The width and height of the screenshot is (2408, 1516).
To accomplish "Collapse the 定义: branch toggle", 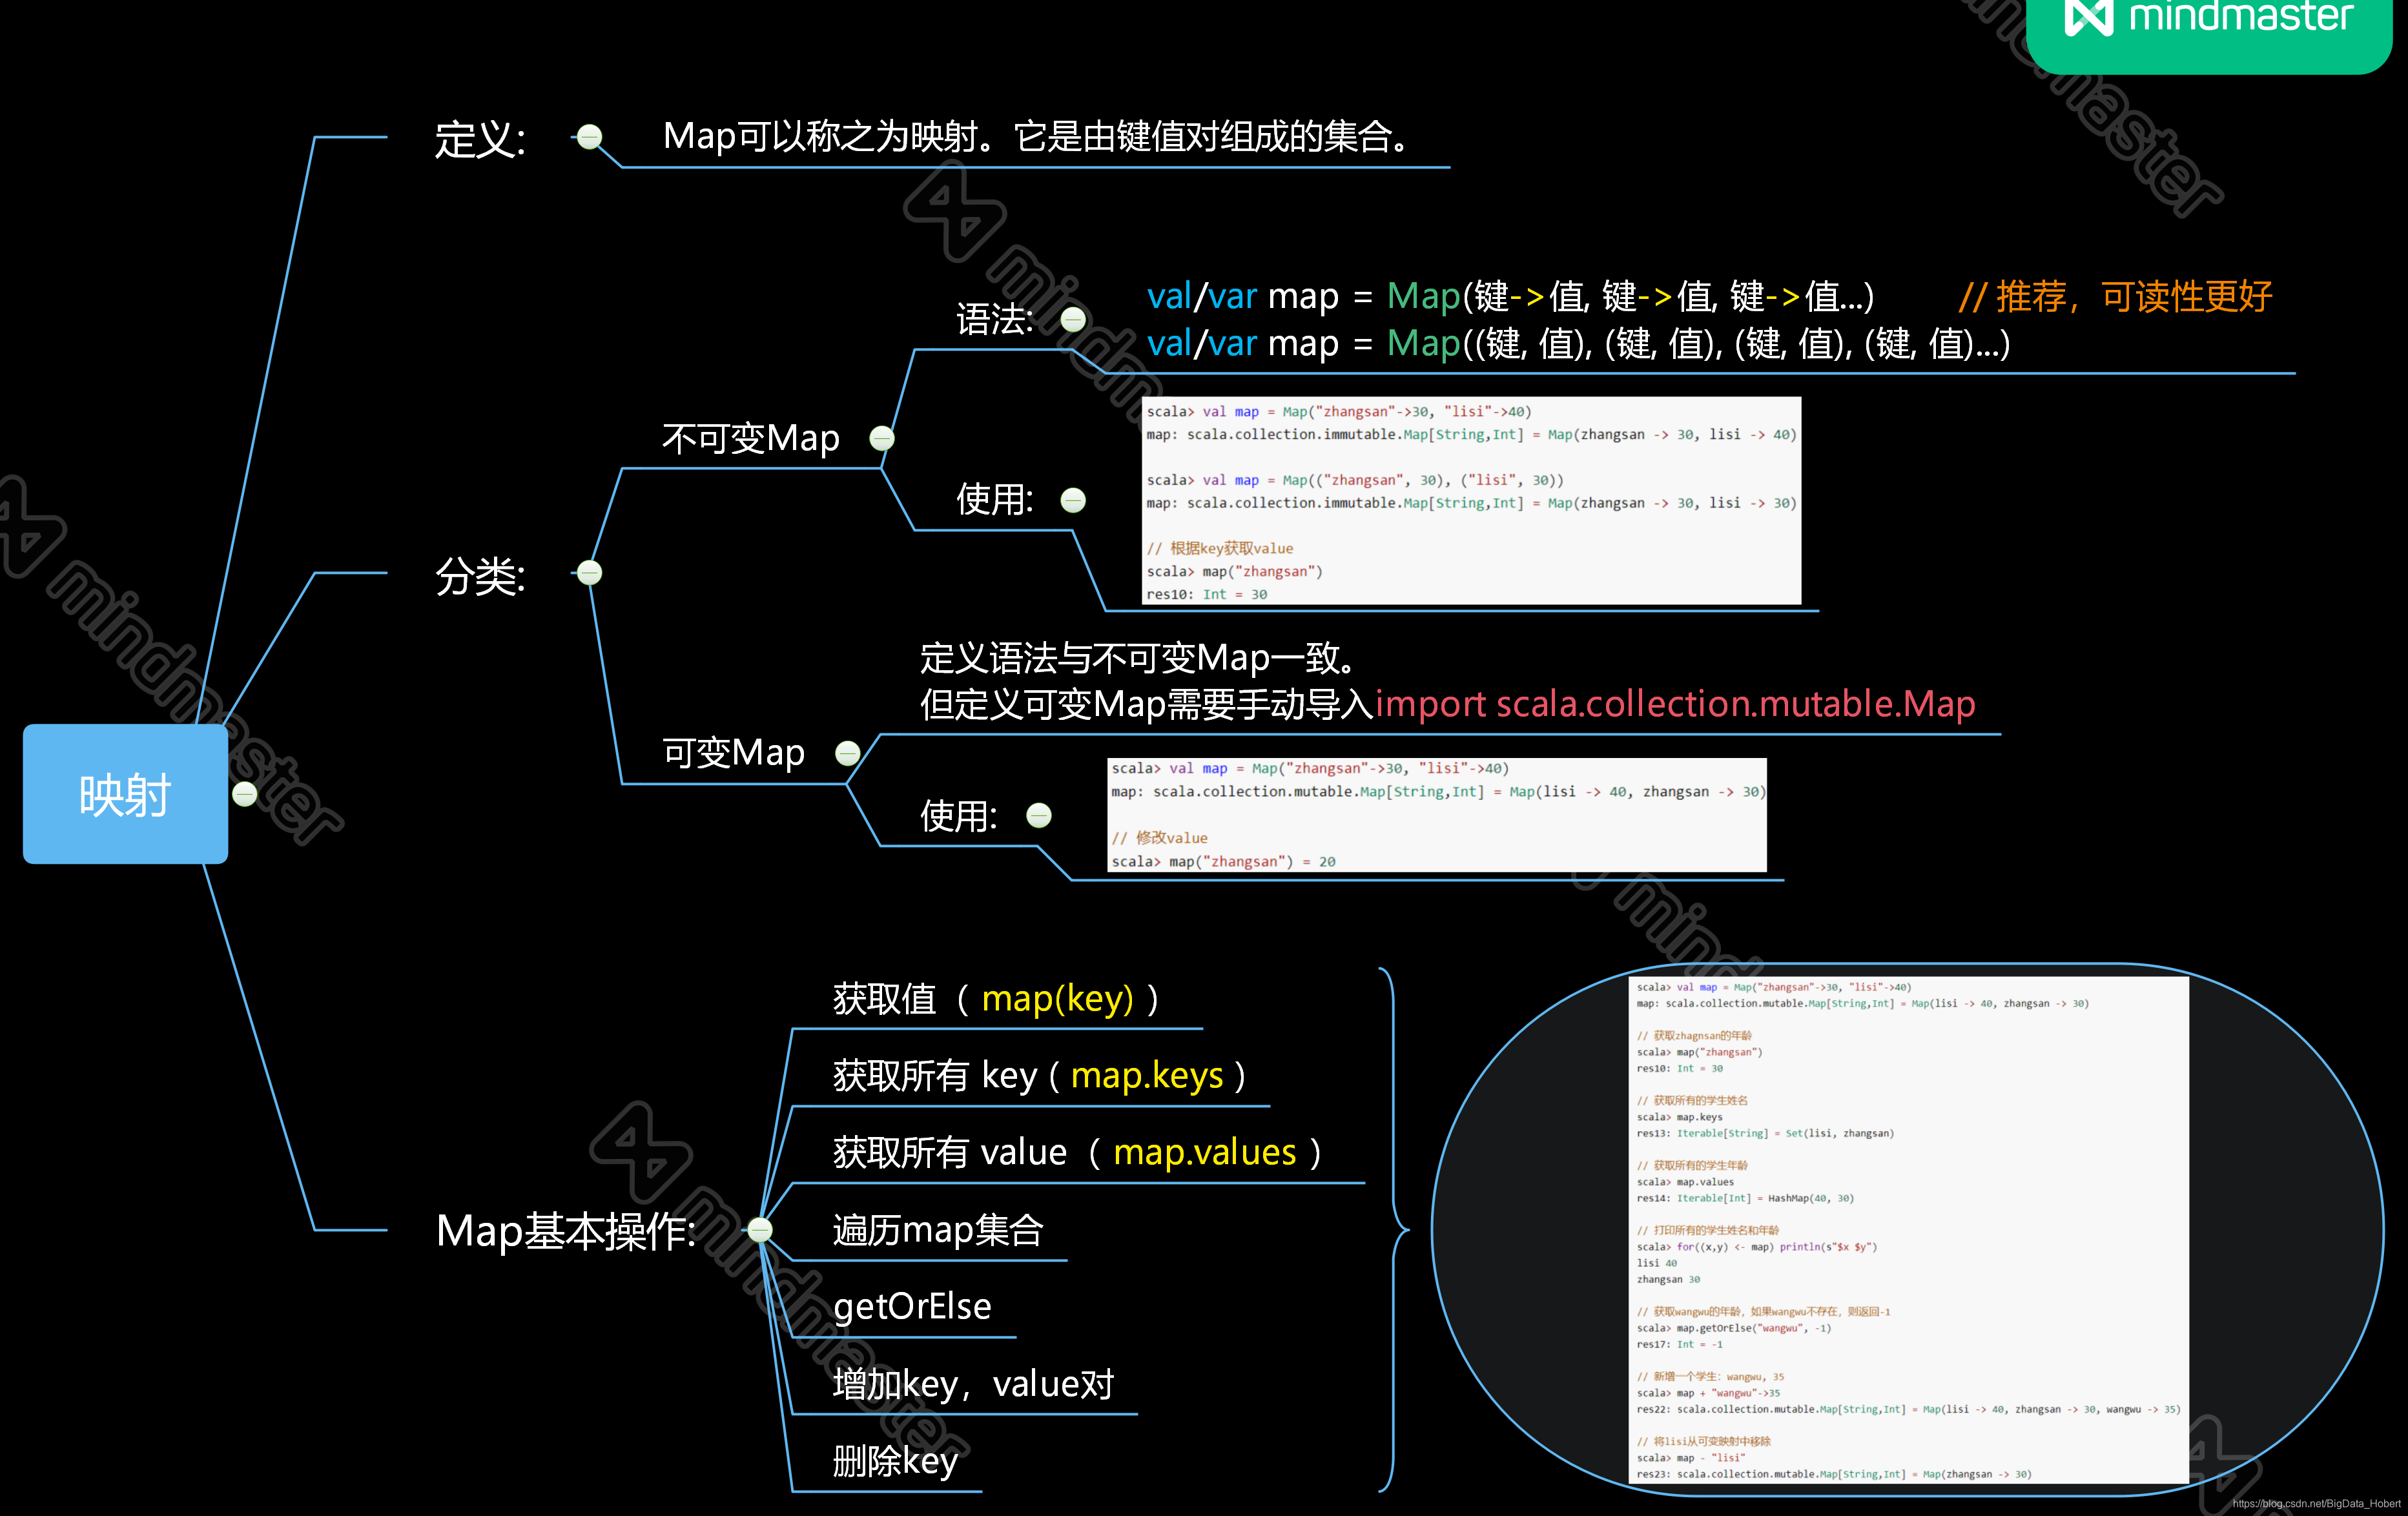I will pyautogui.click(x=590, y=137).
